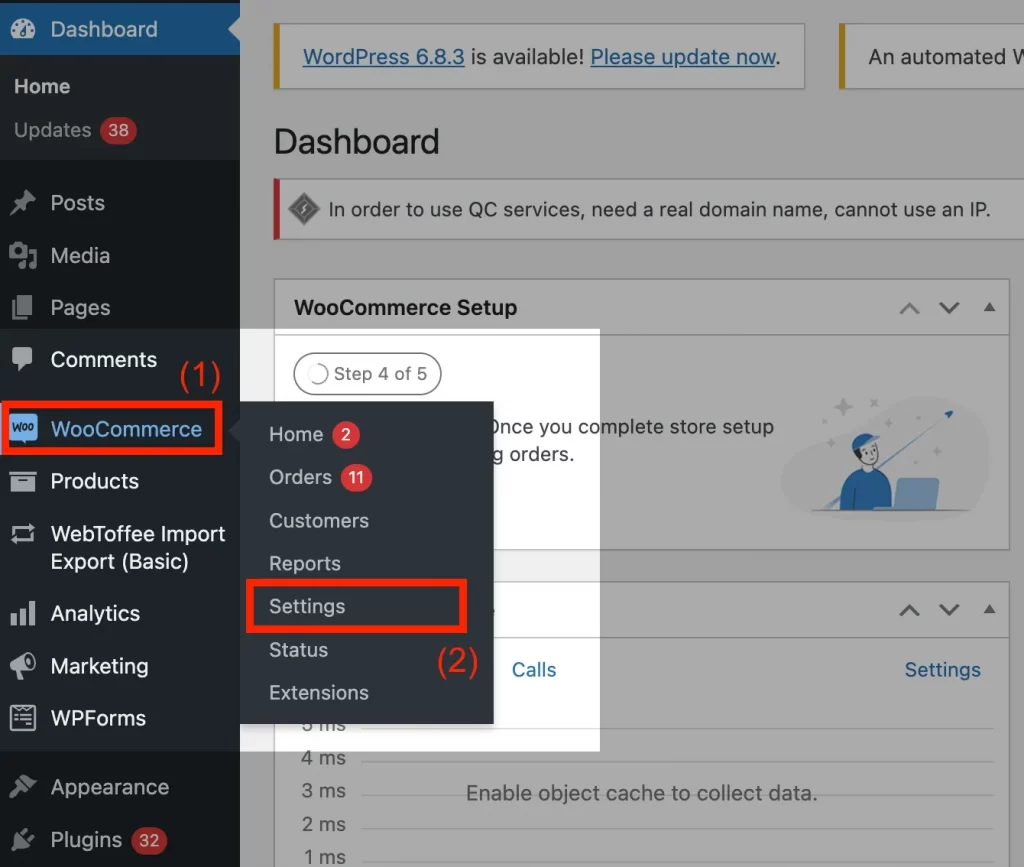Select Settings in the WooCommerce submenu
Screen dimensions: 1024x867
pyautogui.click(x=306, y=606)
